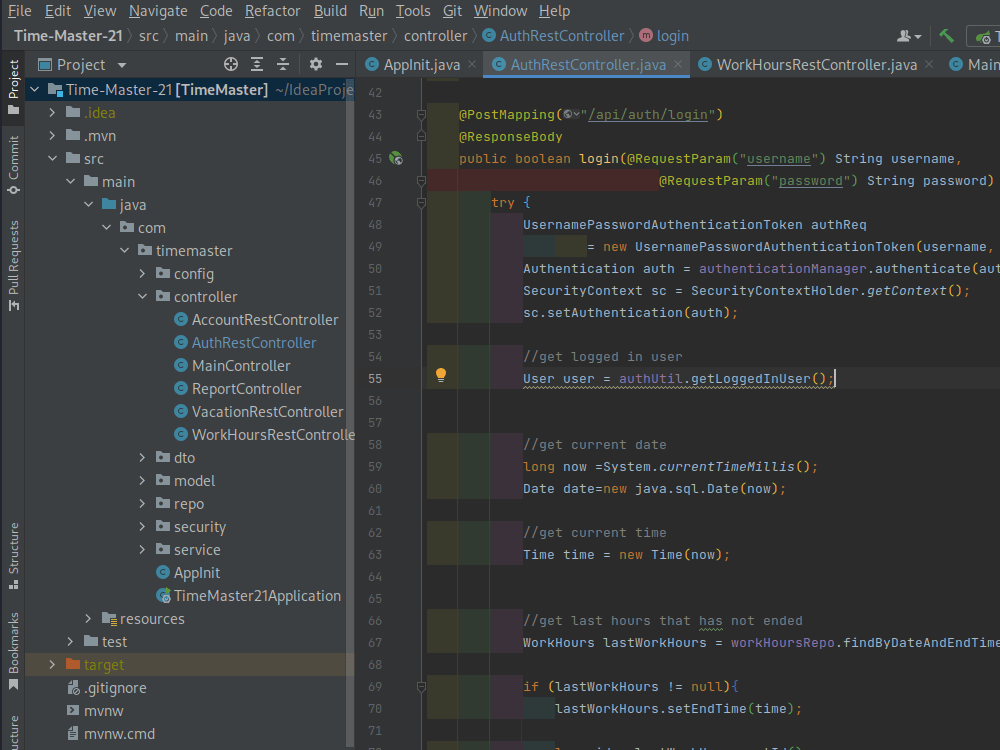Click the Select Opened File locate icon

[x=231, y=64]
